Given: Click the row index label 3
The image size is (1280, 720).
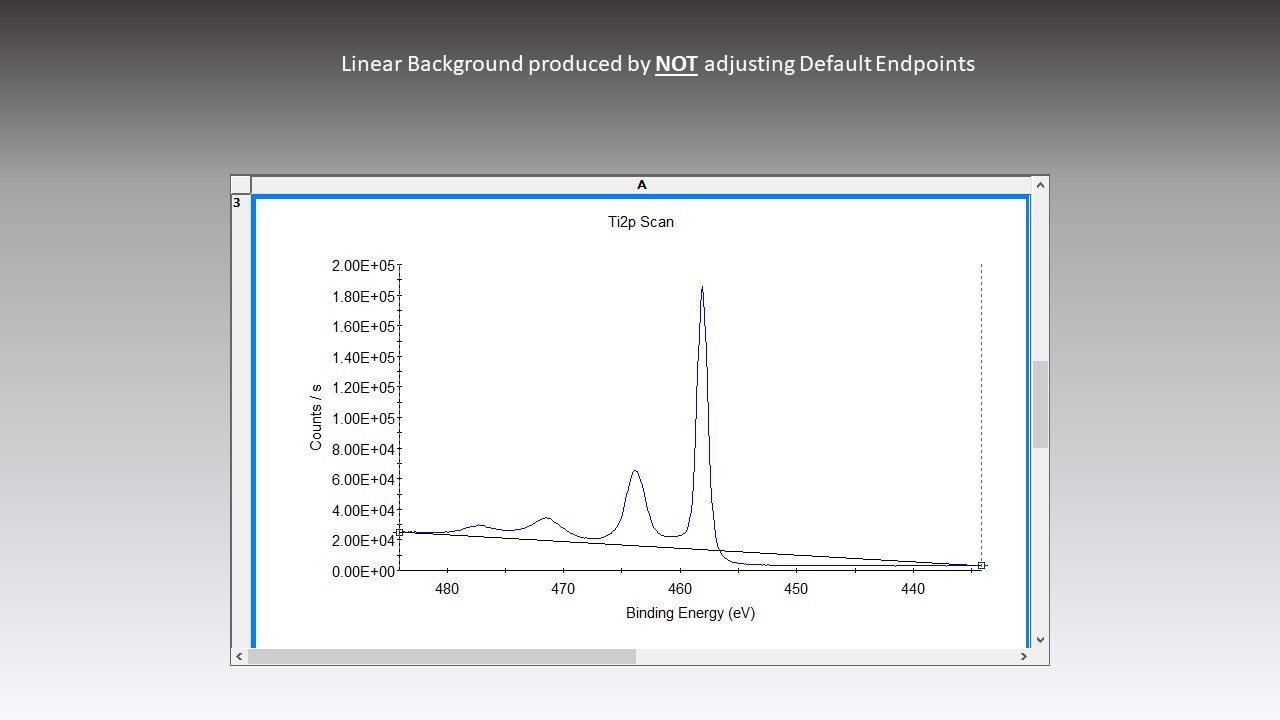Looking at the screenshot, I should point(237,202).
